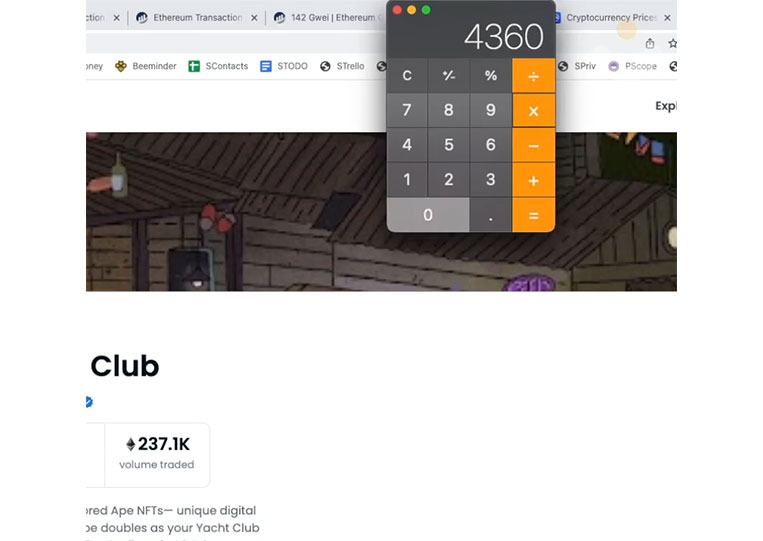Bookmark the page with the star icon
Screen dimensions: 763x541
point(672,43)
